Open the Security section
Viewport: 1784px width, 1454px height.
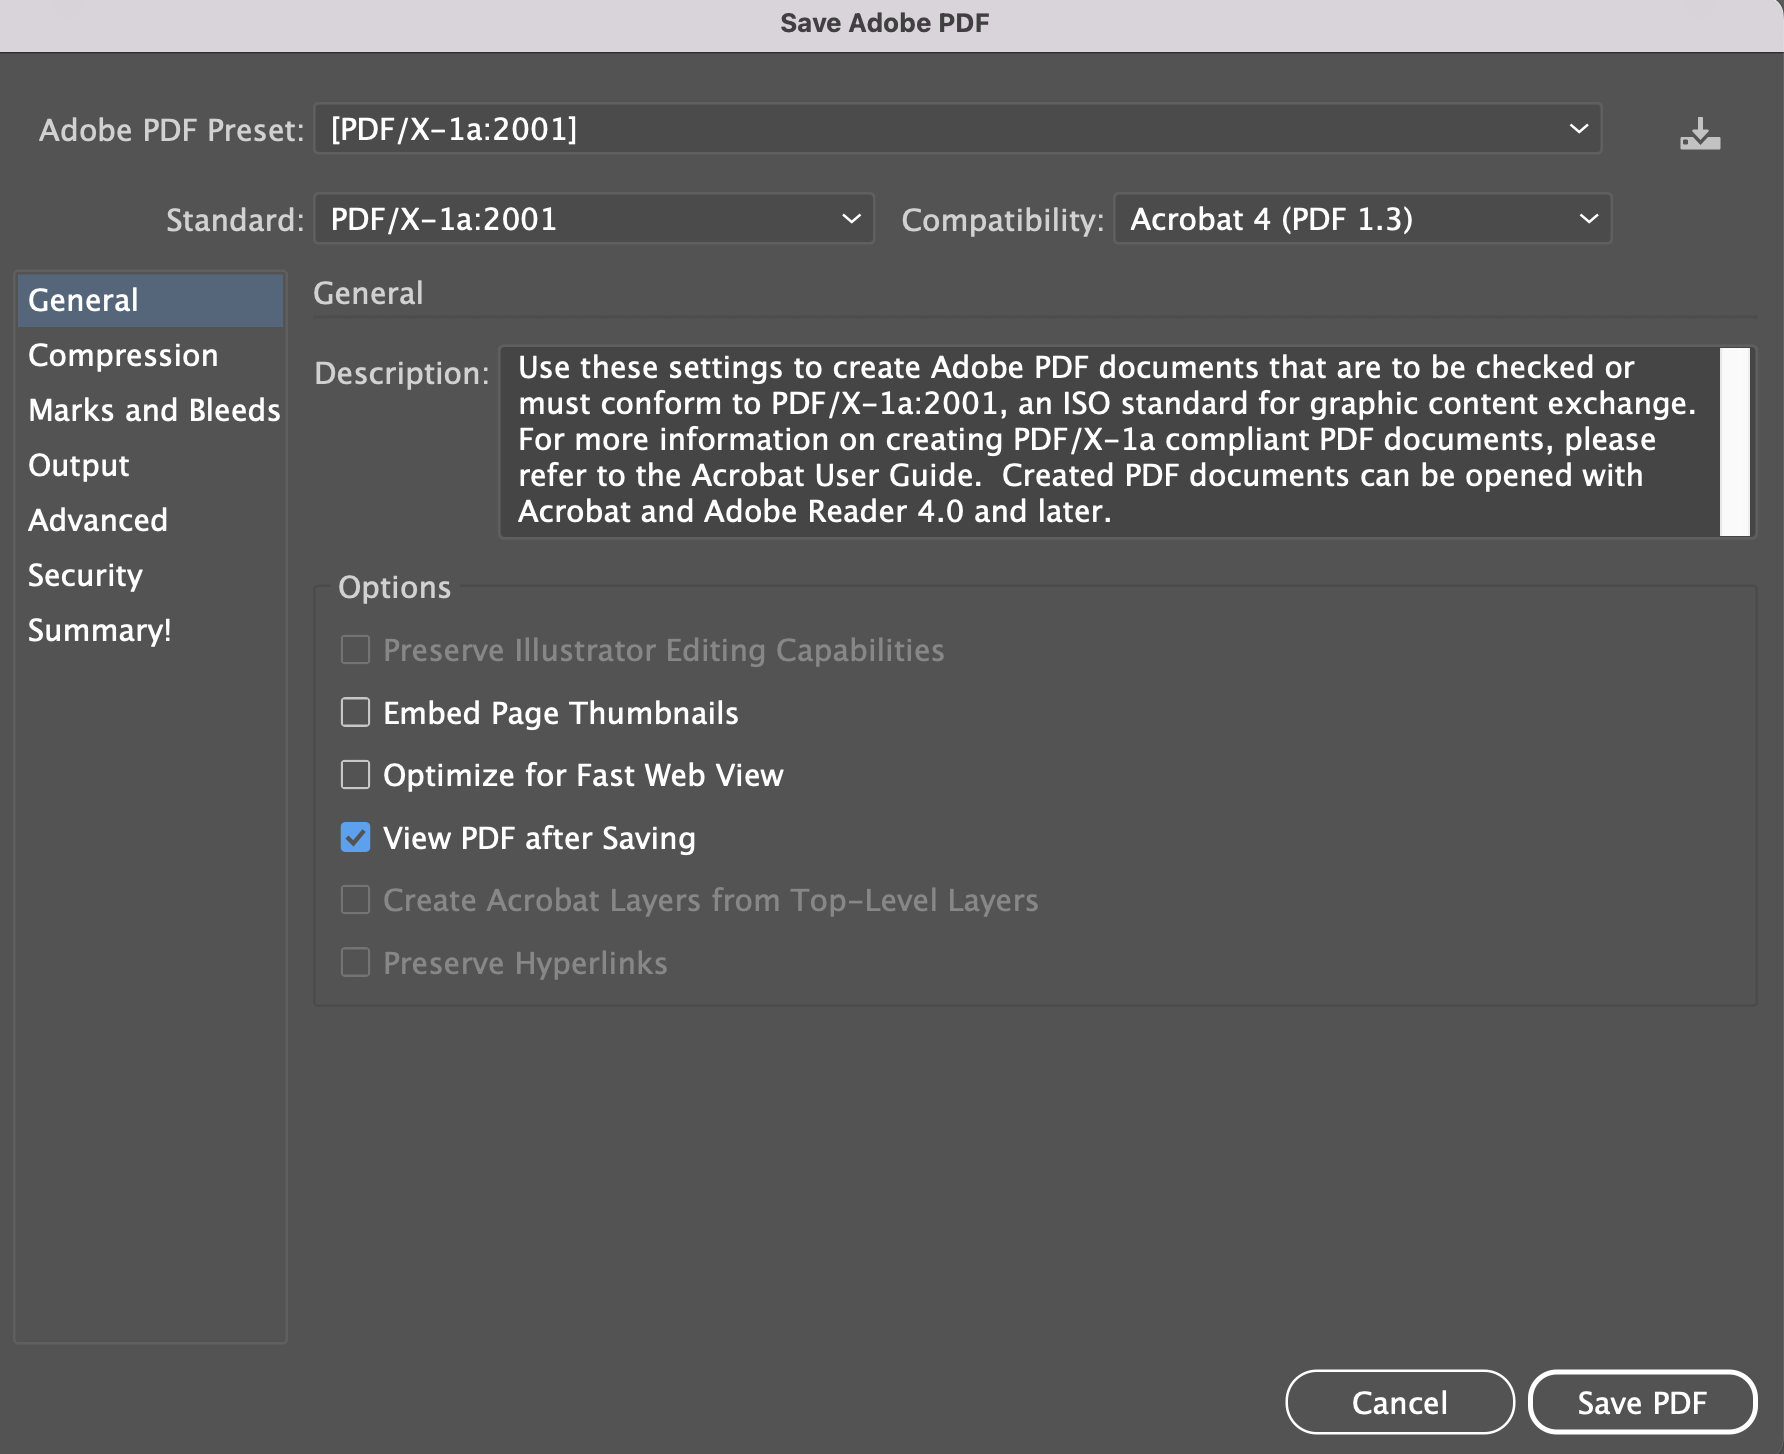coord(150,575)
